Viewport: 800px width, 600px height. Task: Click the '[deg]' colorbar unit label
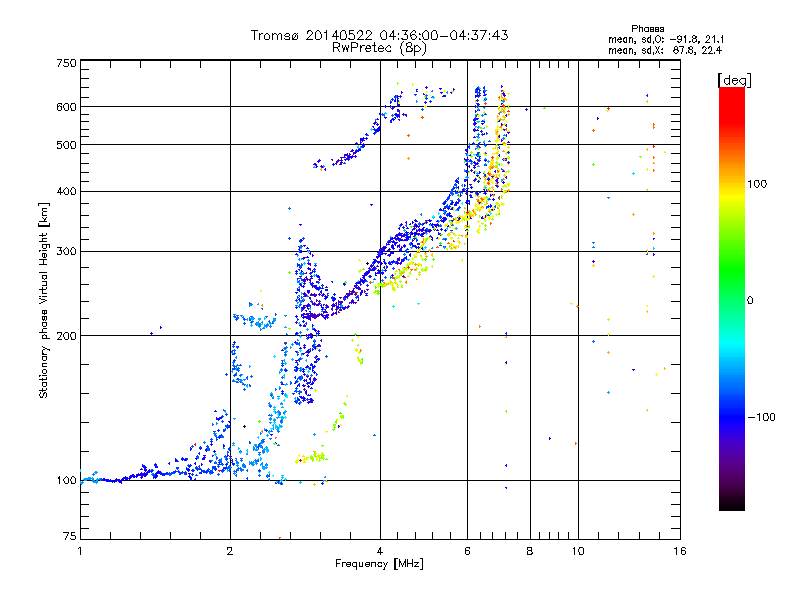734,80
